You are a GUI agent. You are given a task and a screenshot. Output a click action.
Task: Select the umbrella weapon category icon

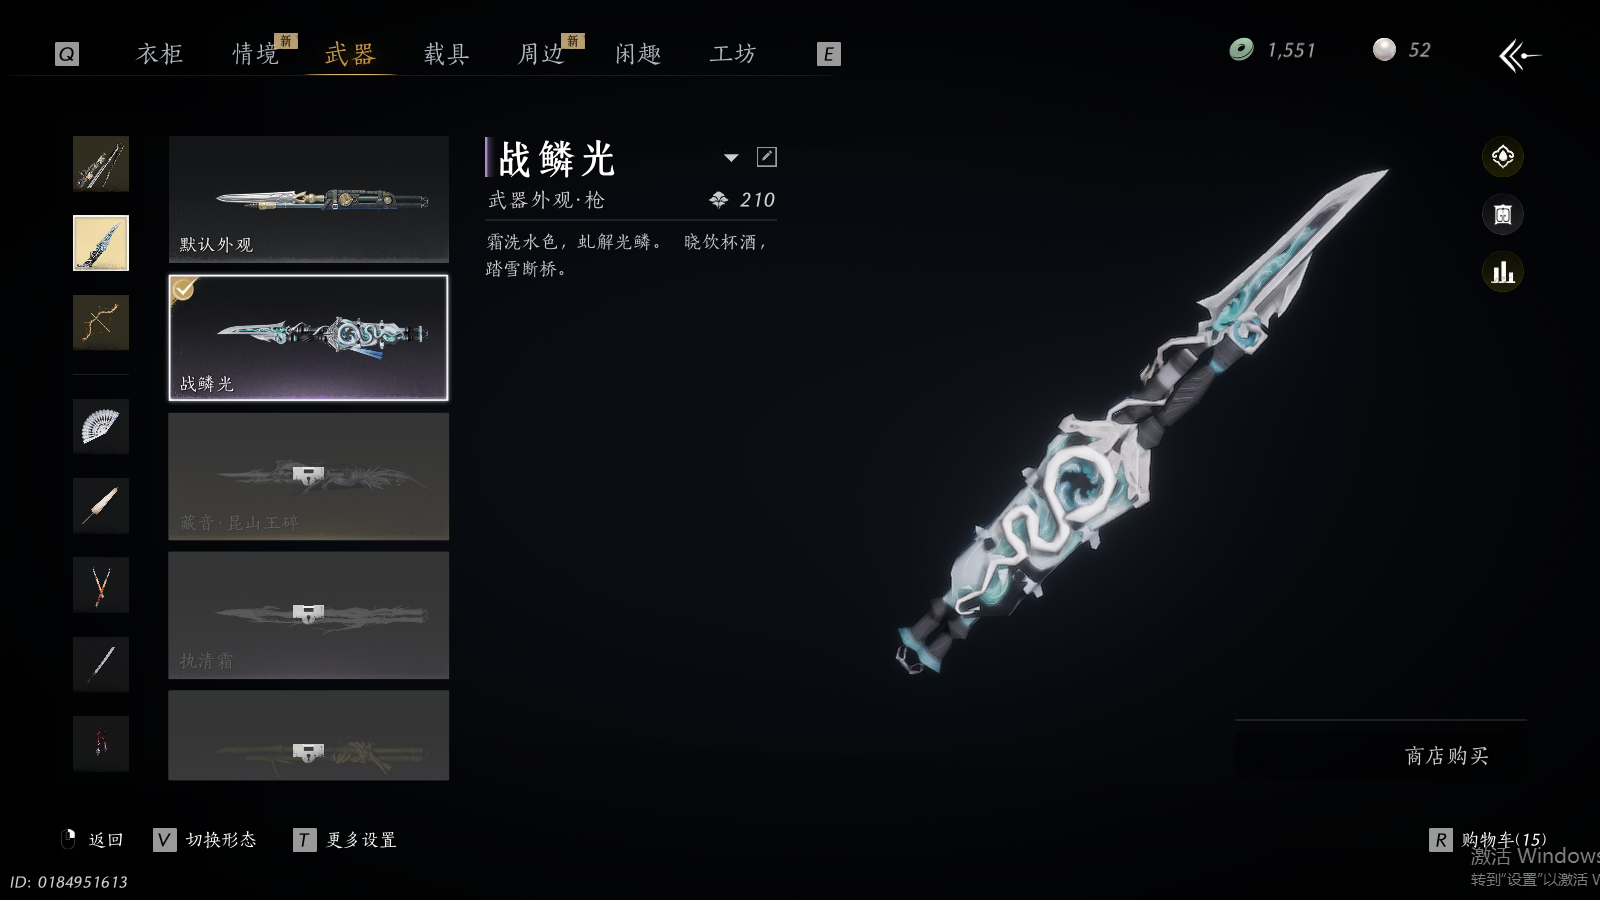click(100, 506)
